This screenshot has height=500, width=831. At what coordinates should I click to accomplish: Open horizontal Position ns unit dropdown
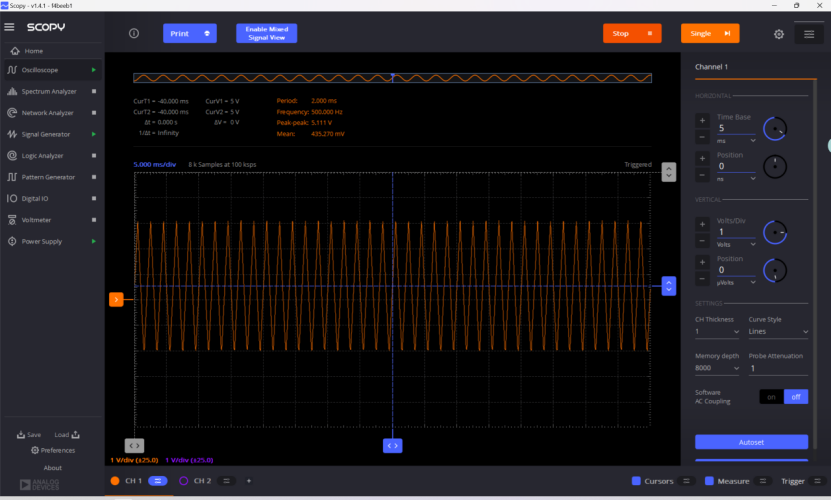736,179
